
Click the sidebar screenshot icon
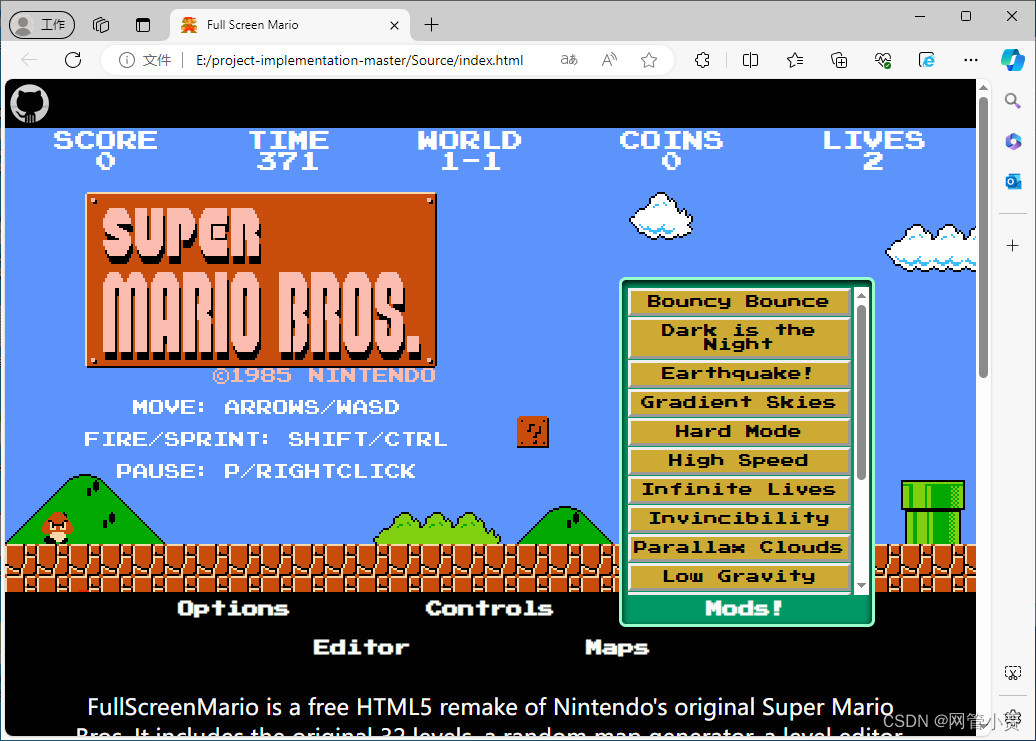click(x=1012, y=673)
